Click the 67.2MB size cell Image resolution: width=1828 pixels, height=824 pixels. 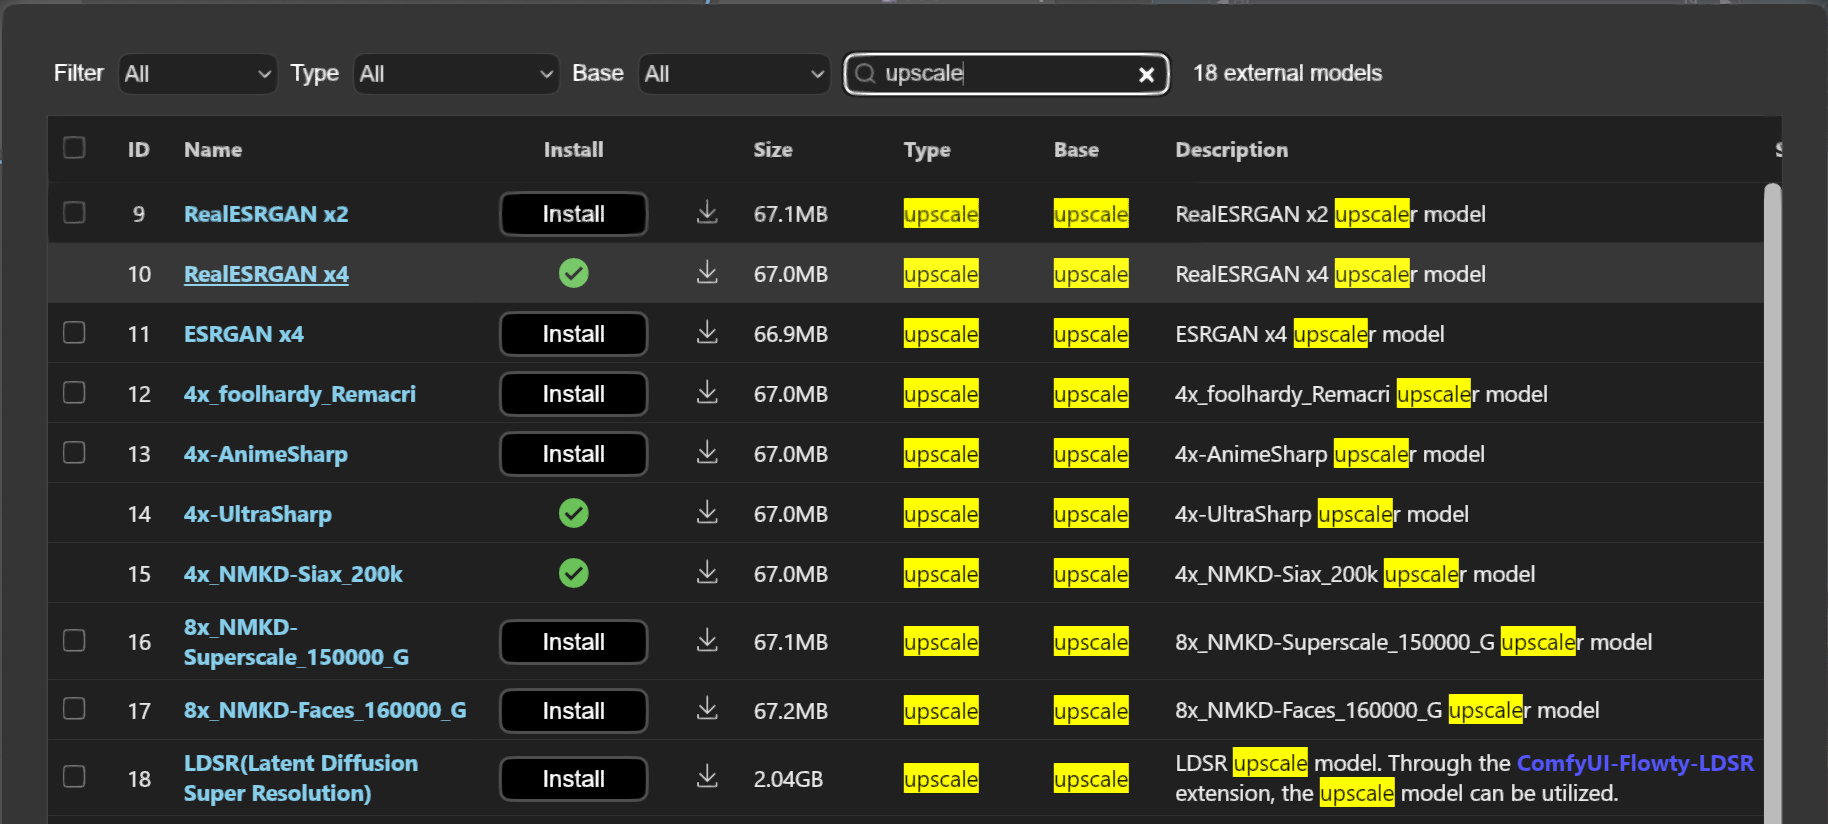790,711
